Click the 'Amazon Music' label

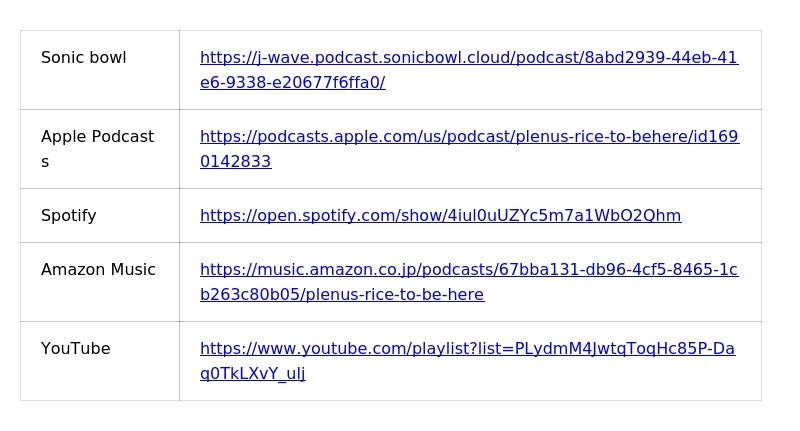coord(98,270)
